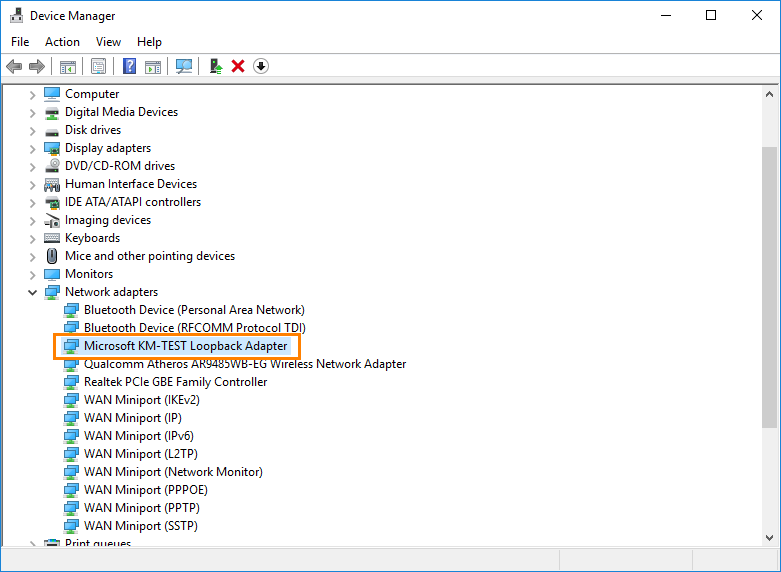Open the Action menu
The image size is (781, 572).
tap(62, 42)
